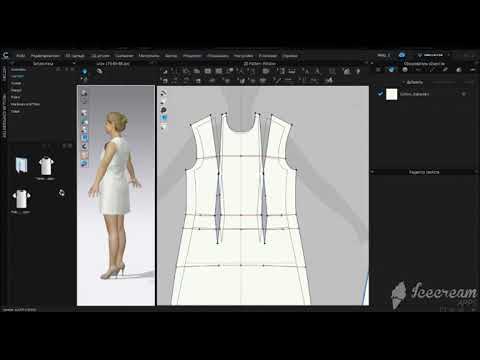Select the default fabric name in object browser
The height and width of the screenshot is (360, 480).
pos(414,94)
